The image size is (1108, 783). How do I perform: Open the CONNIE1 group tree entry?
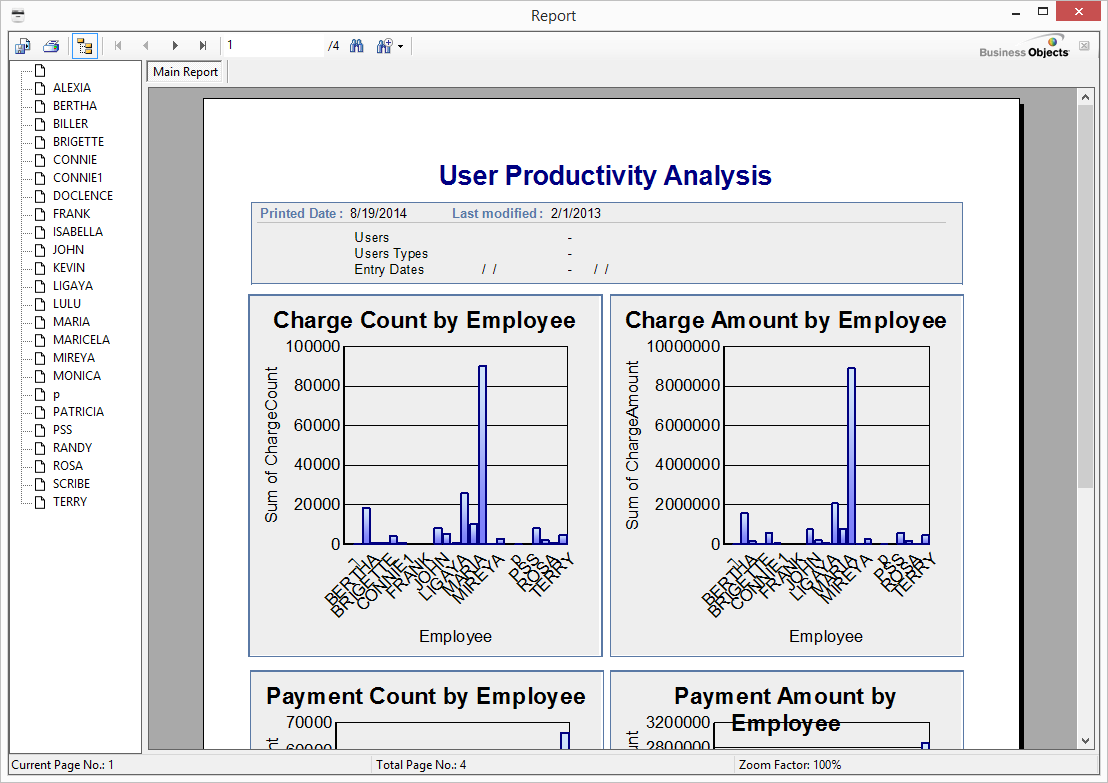(78, 178)
